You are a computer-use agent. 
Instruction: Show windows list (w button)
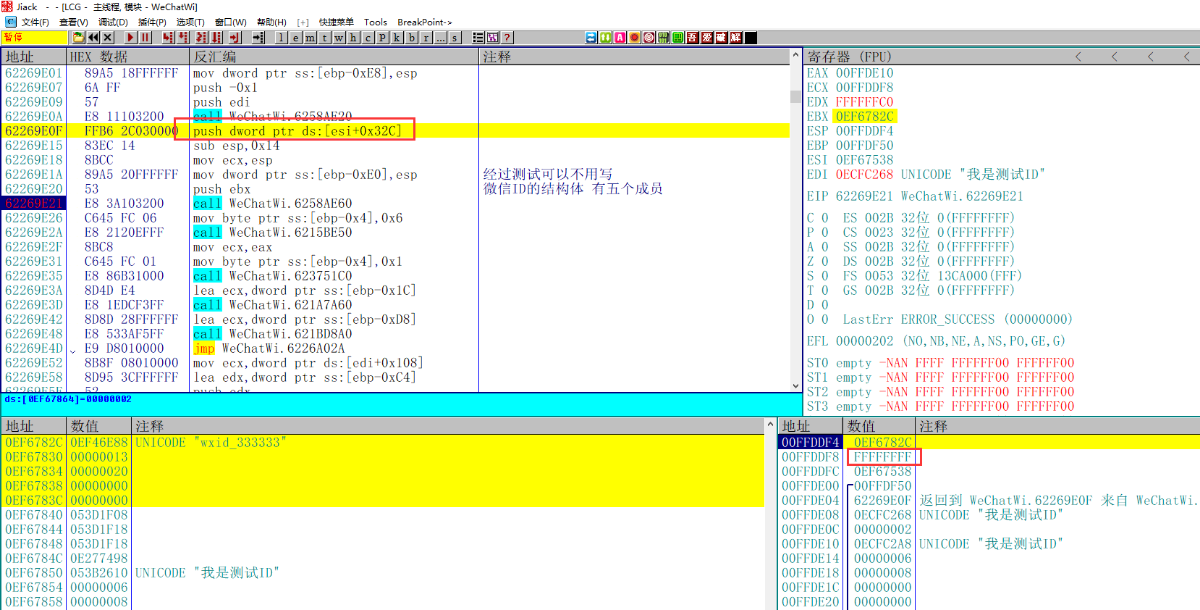point(339,38)
